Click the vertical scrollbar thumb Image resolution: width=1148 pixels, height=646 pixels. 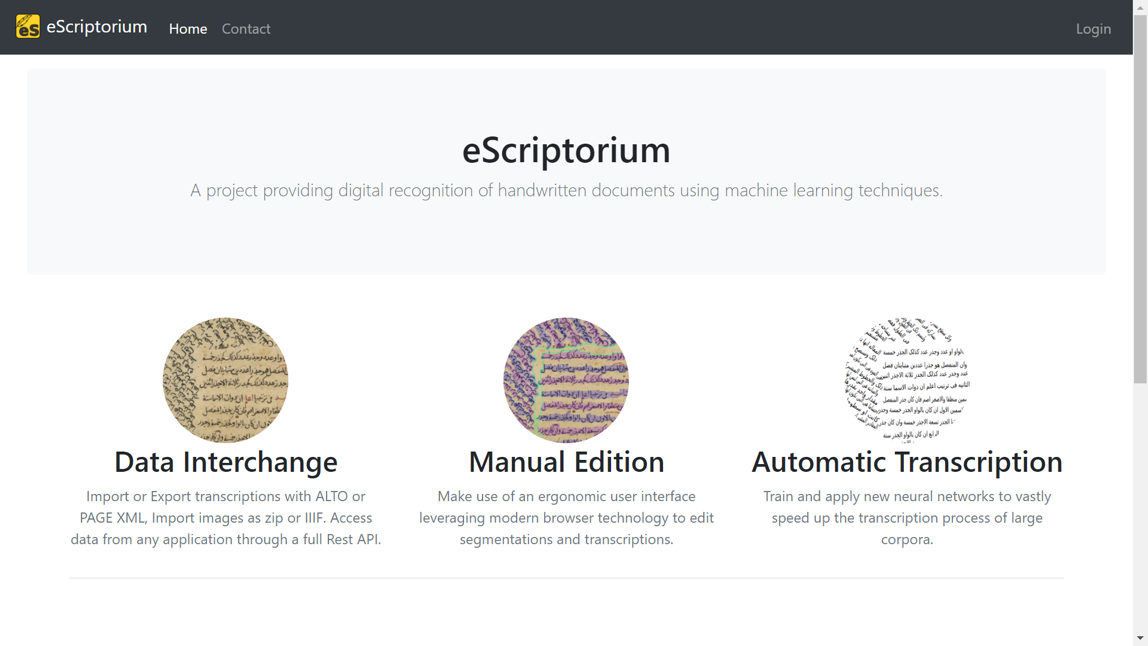click(1140, 198)
